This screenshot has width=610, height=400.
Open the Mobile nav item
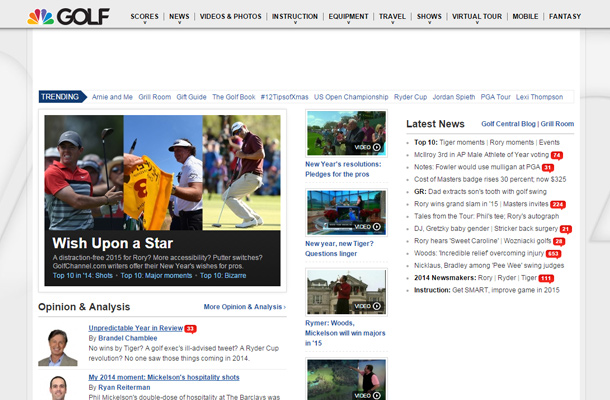pos(525,16)
